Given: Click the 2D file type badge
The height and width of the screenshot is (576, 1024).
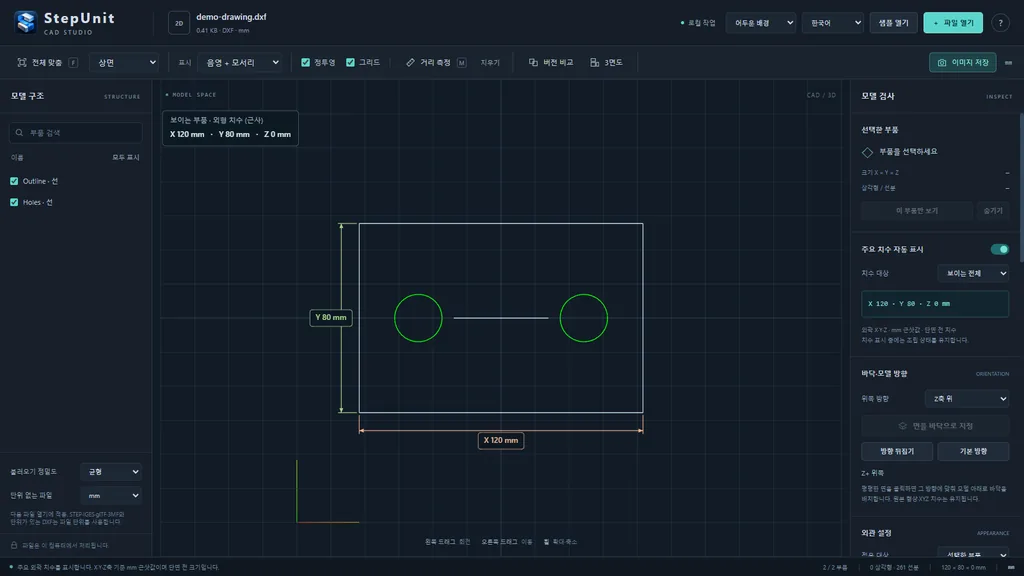Looking at the screenshot, I should (178, 23).
